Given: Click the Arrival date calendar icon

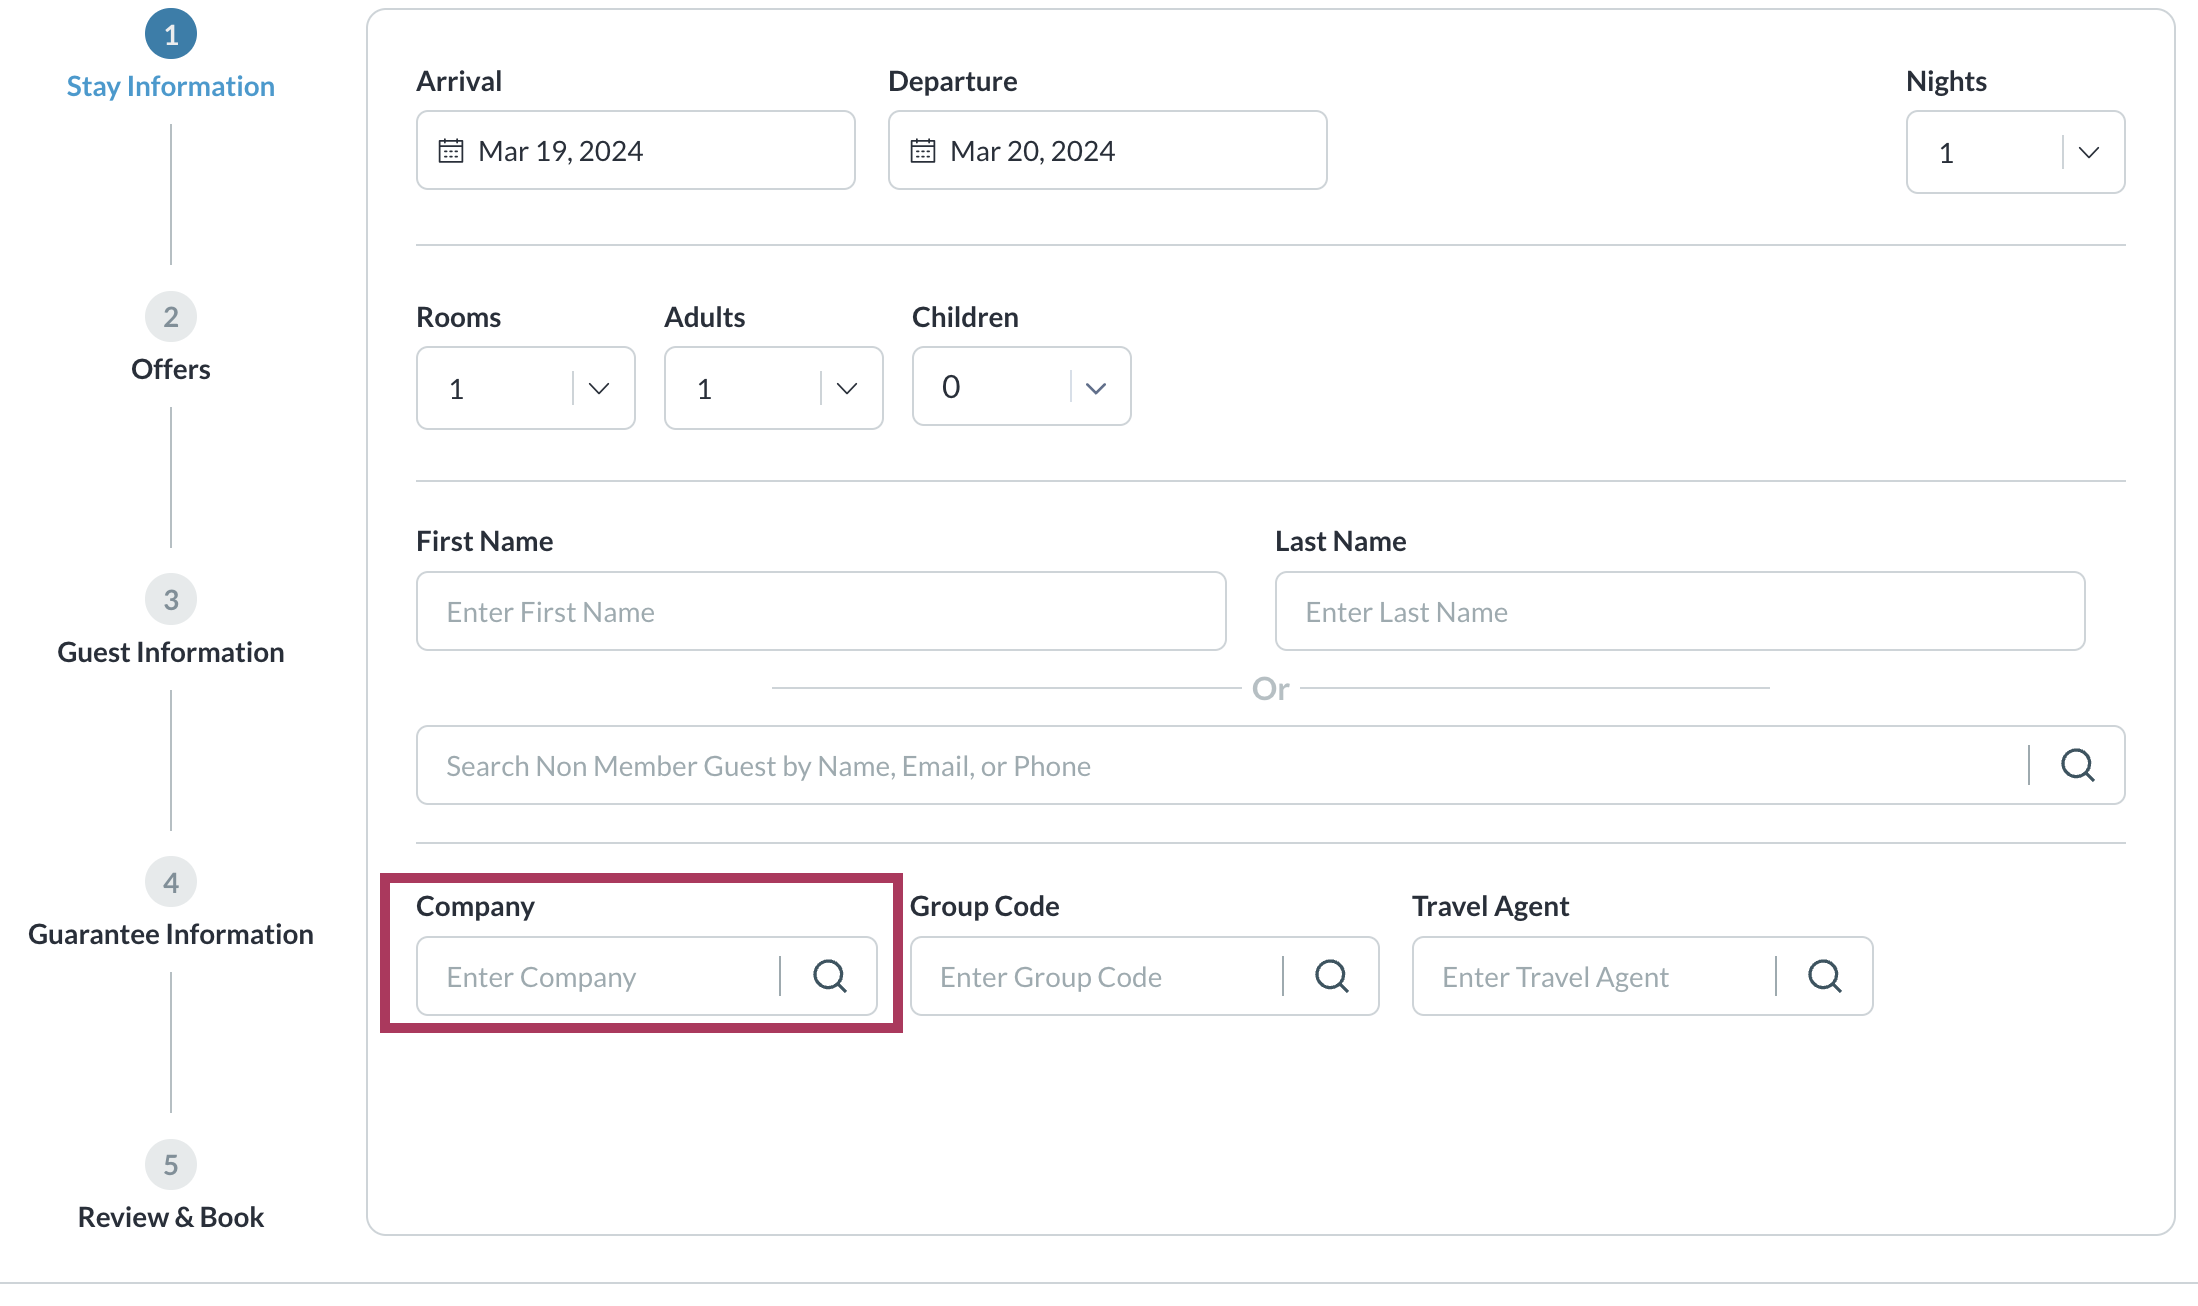Looking at the screenshot, I should (x=451, y=151).
